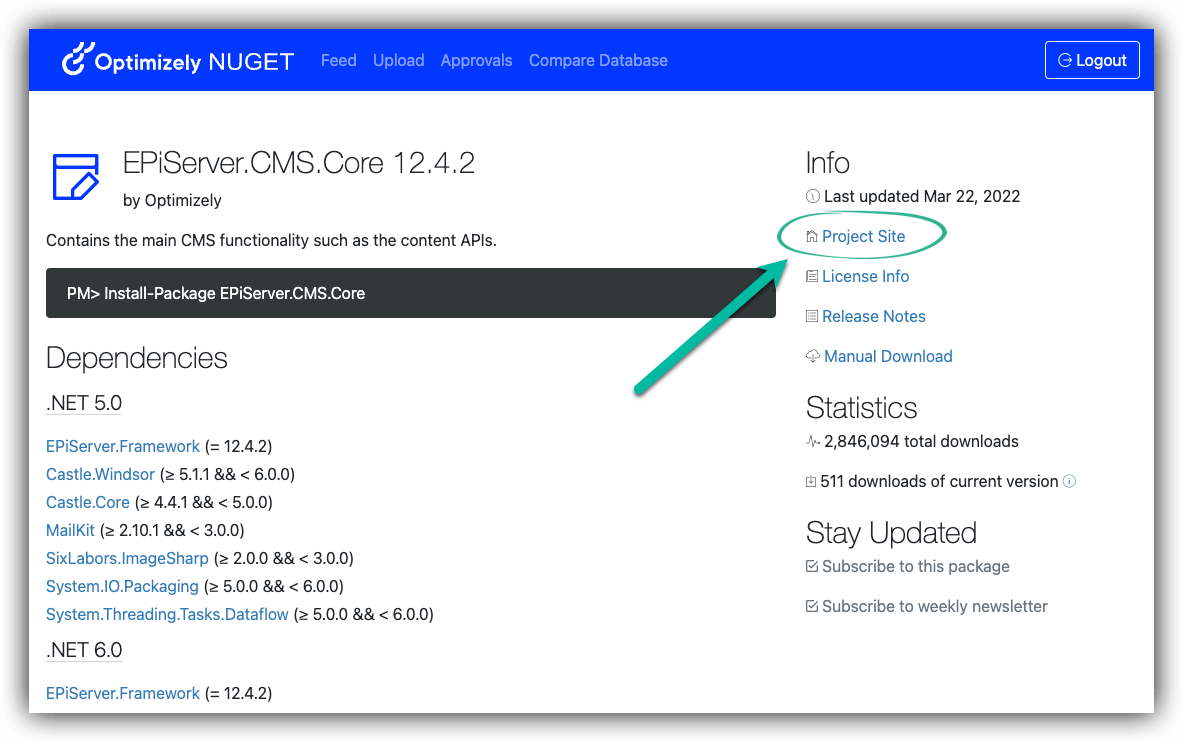
Task: Go to Approvals in navigation
Action: click(476, 60)
